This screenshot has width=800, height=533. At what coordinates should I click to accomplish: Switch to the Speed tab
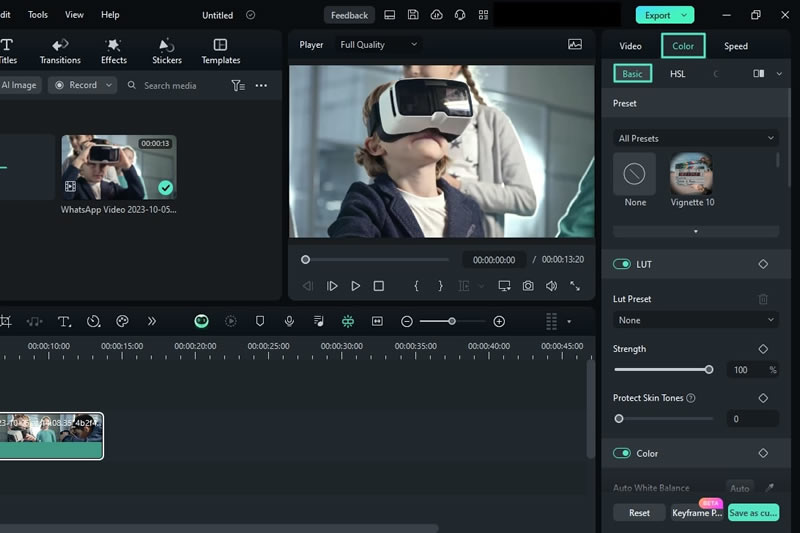click(736, 46)
